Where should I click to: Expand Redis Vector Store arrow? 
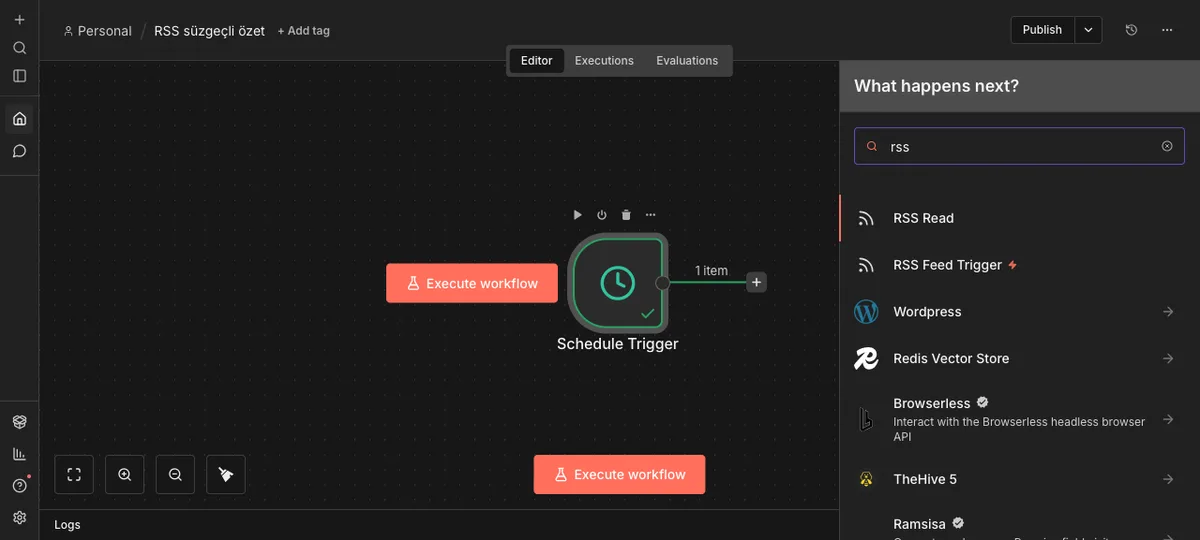1168,359
